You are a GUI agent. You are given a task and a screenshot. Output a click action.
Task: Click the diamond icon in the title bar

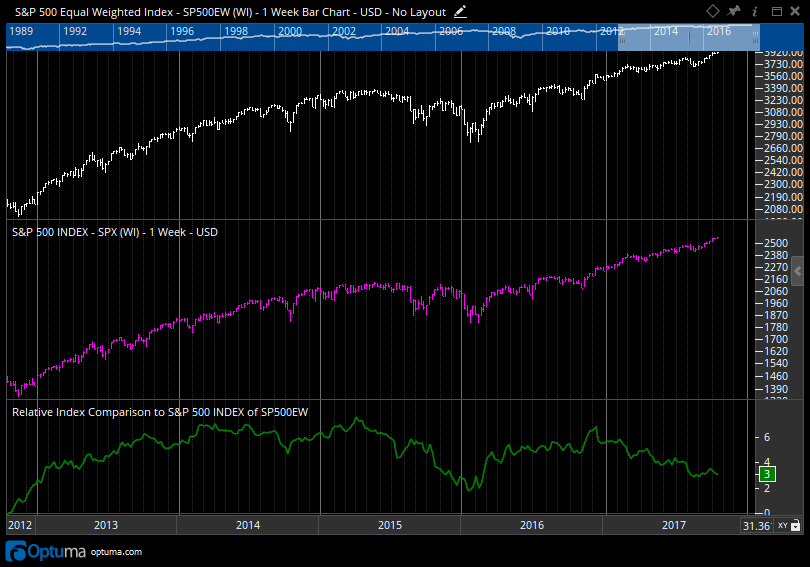coord(712,11)
